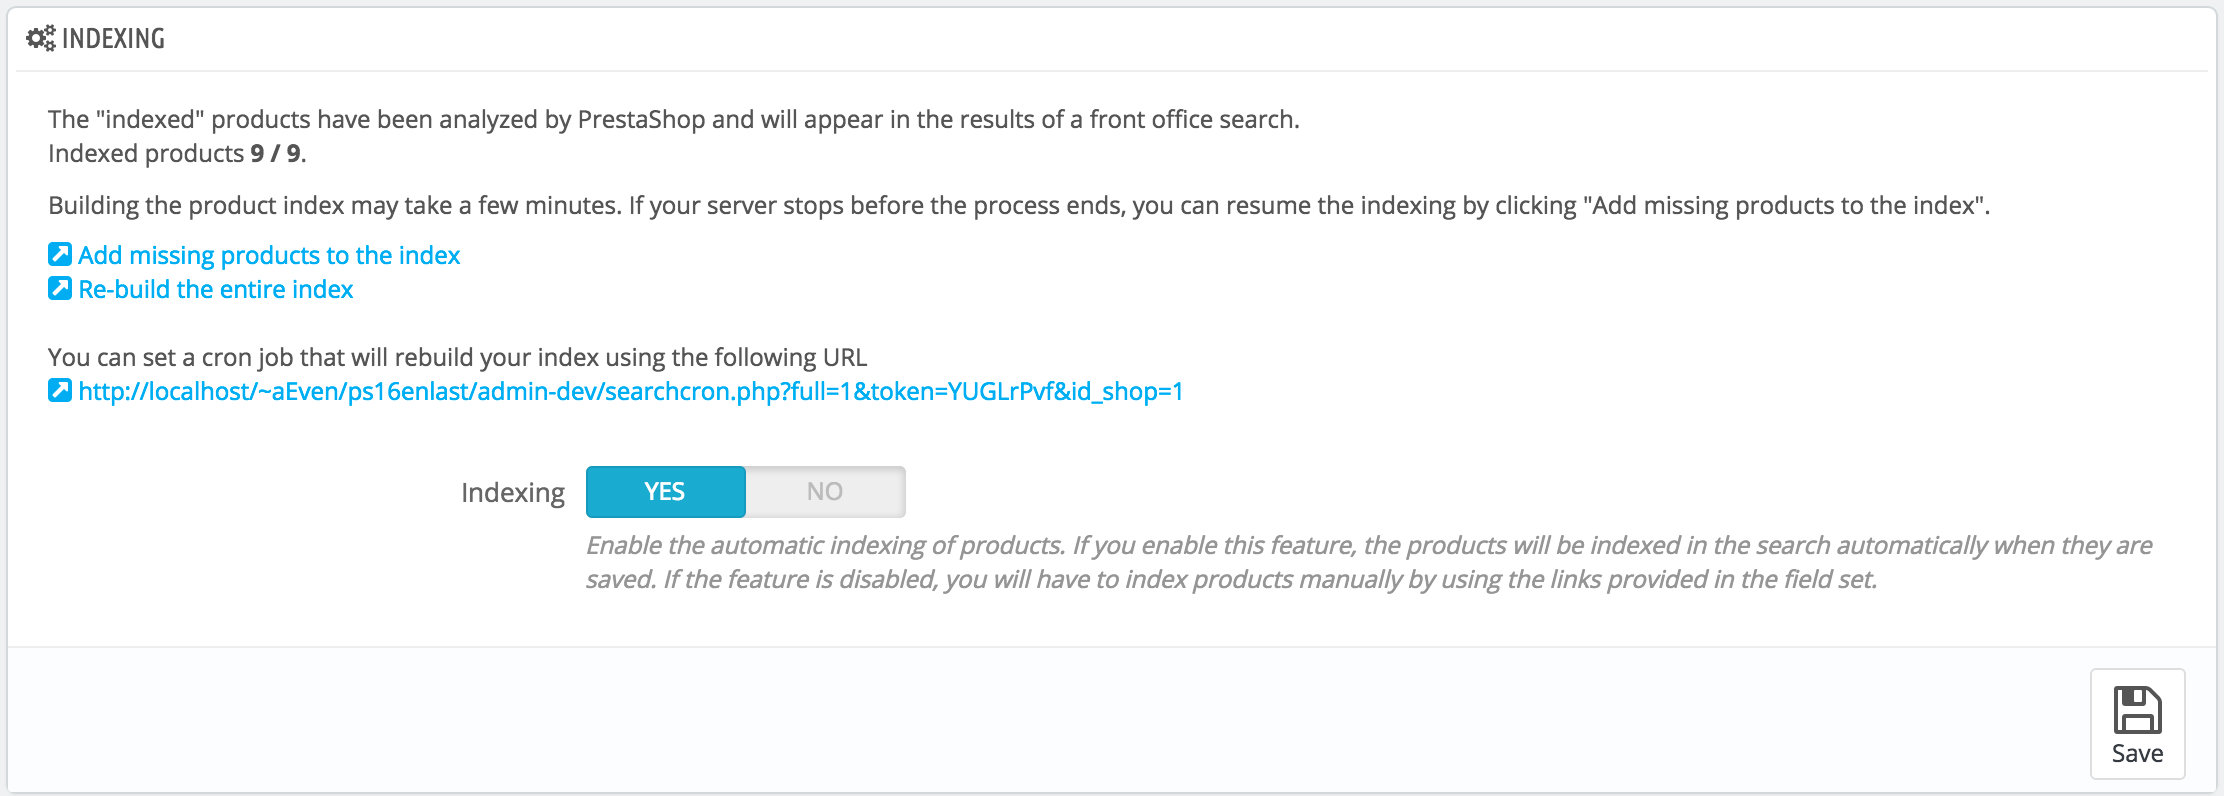
Task: Disable Indexing with the NO switch
Action: (825, 492)
